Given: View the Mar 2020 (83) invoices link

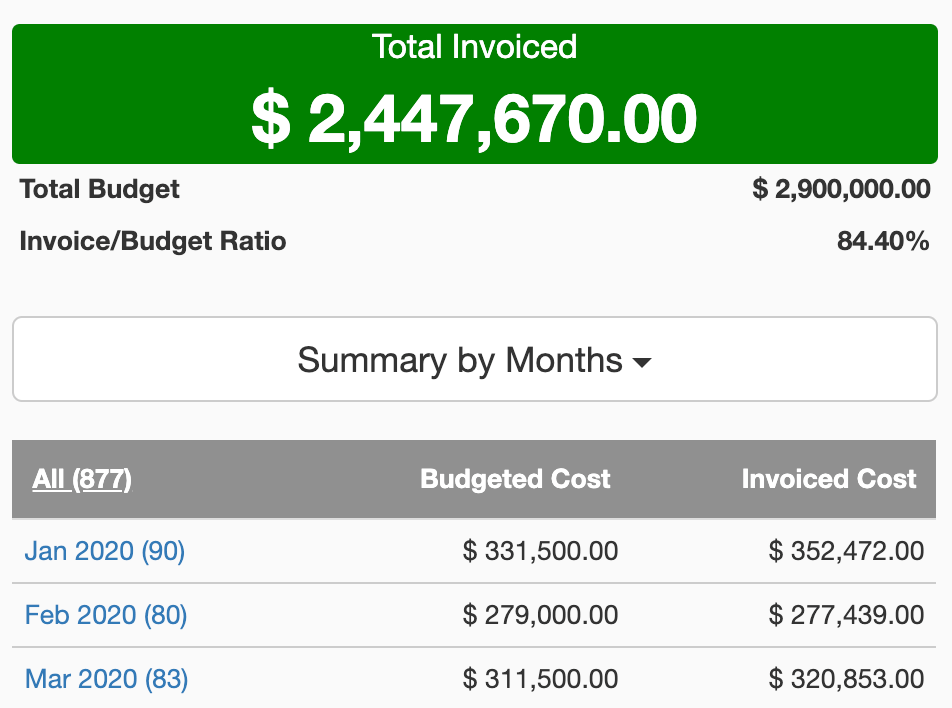Looking at the screenshot, I should click(106, 680).
